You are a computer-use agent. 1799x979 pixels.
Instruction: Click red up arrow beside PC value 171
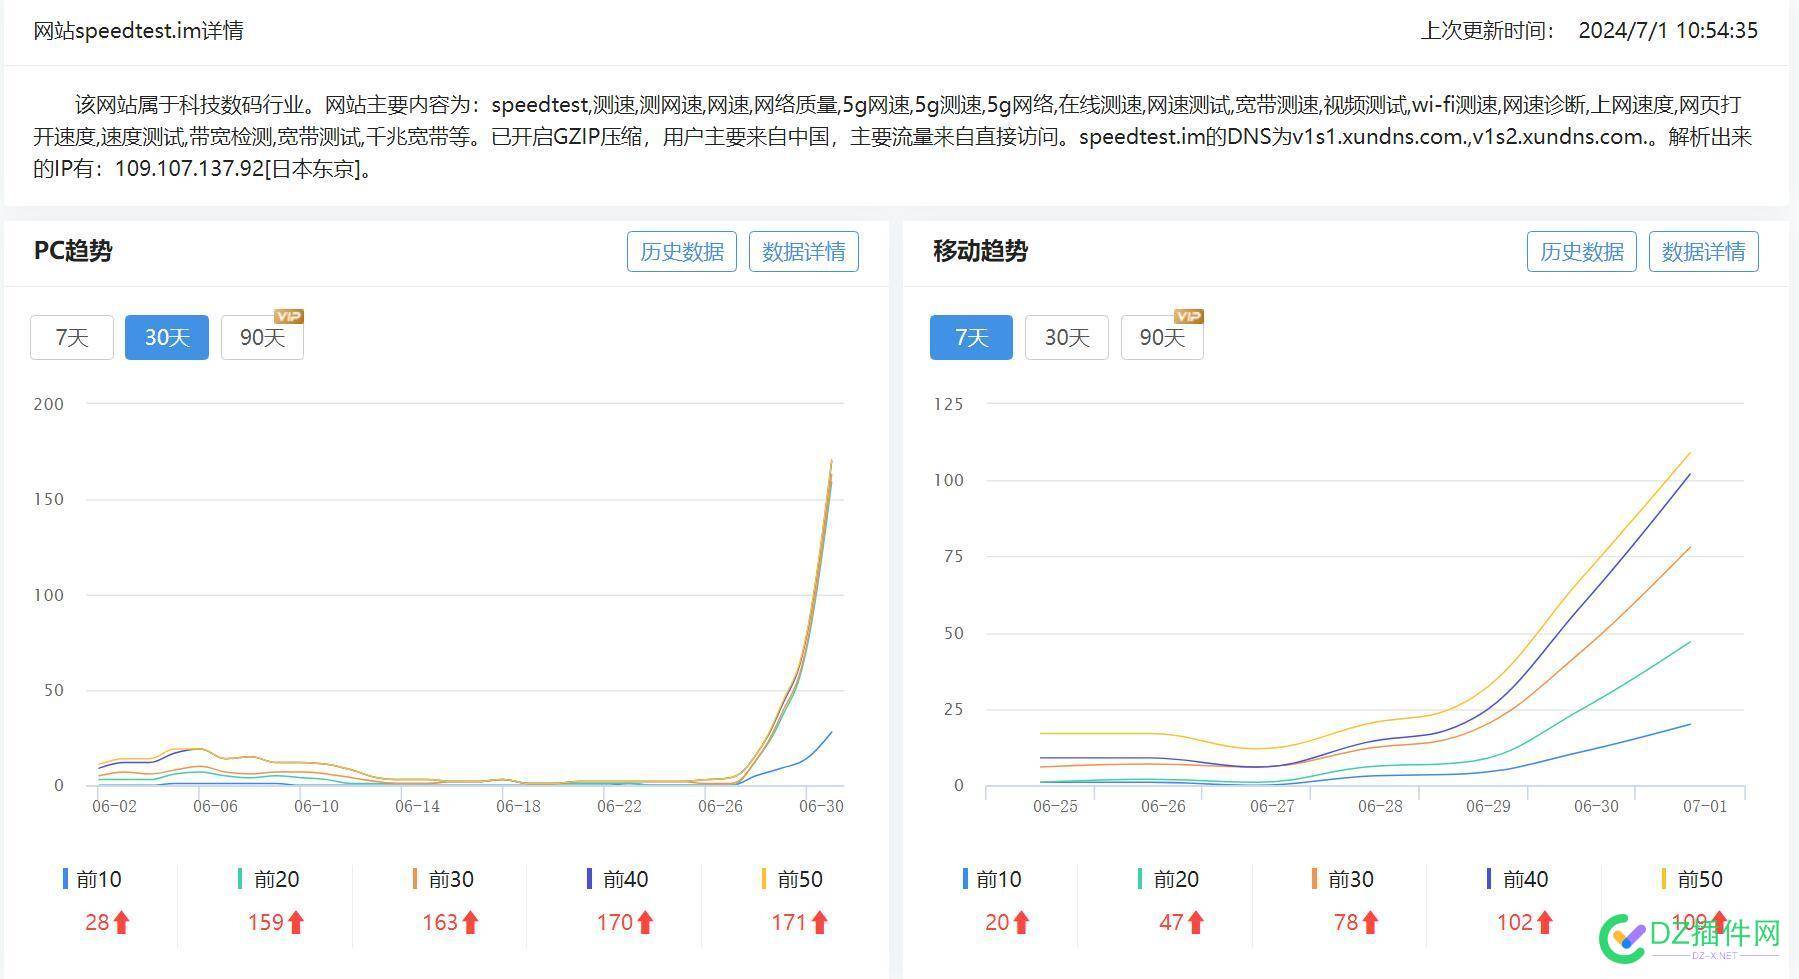tap(820, 922)
